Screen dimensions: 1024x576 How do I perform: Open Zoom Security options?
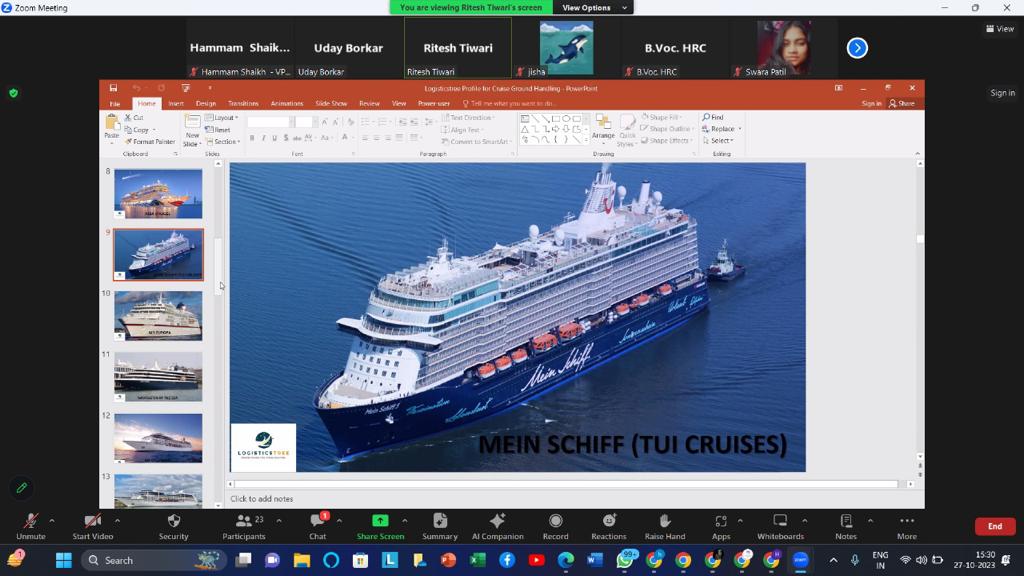174,526
